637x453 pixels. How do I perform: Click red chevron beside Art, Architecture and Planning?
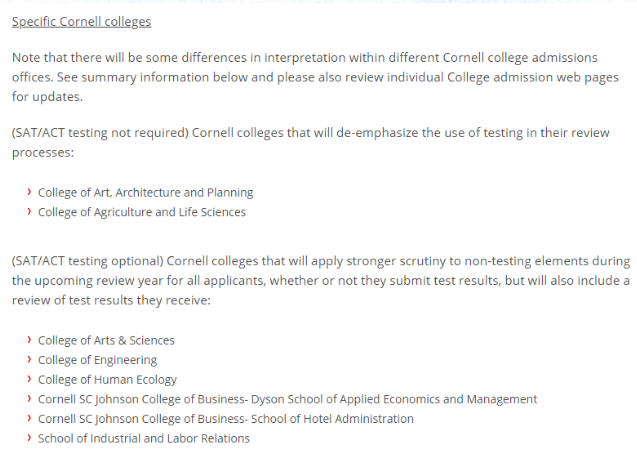[x=29, y=192]
